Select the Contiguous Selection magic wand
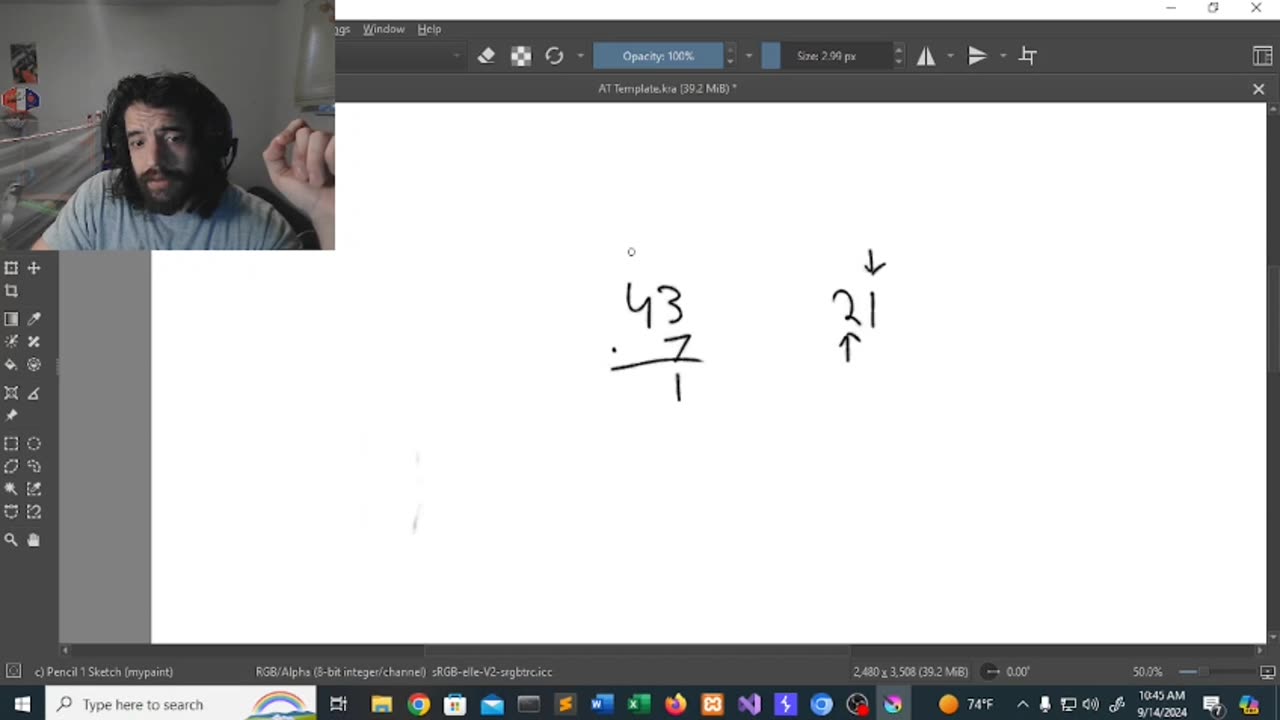The height and width of the screenshot is (720, 1280). 11,489
